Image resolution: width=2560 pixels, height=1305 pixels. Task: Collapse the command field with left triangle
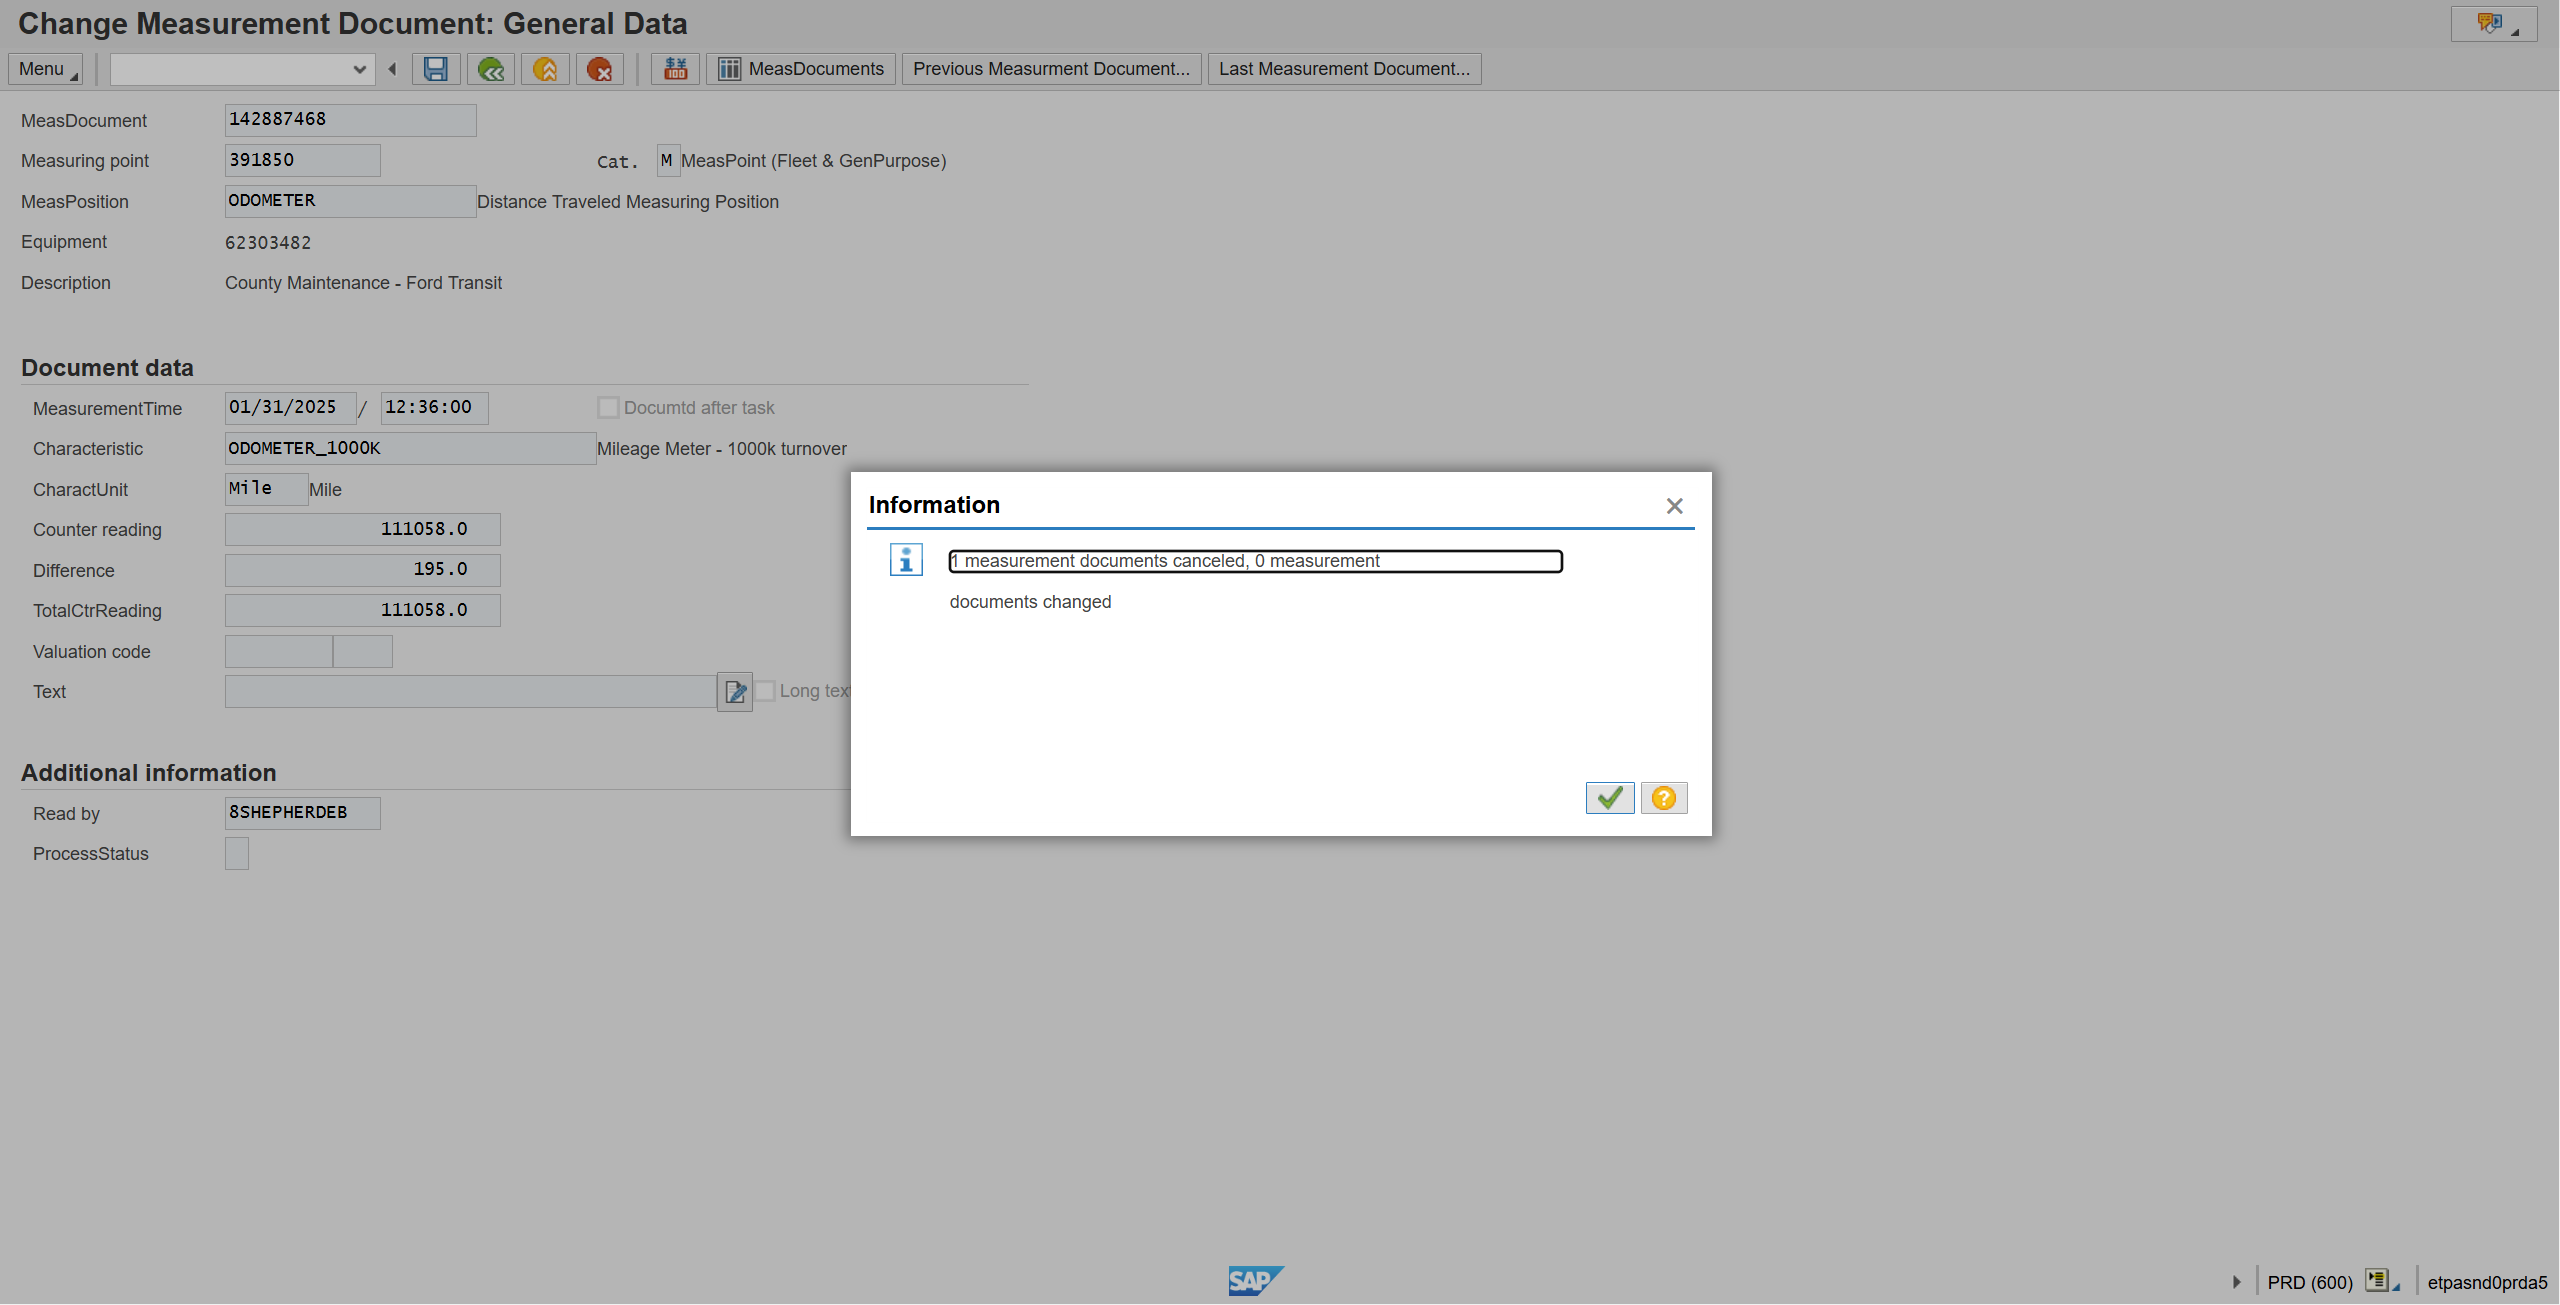(392, 69)
